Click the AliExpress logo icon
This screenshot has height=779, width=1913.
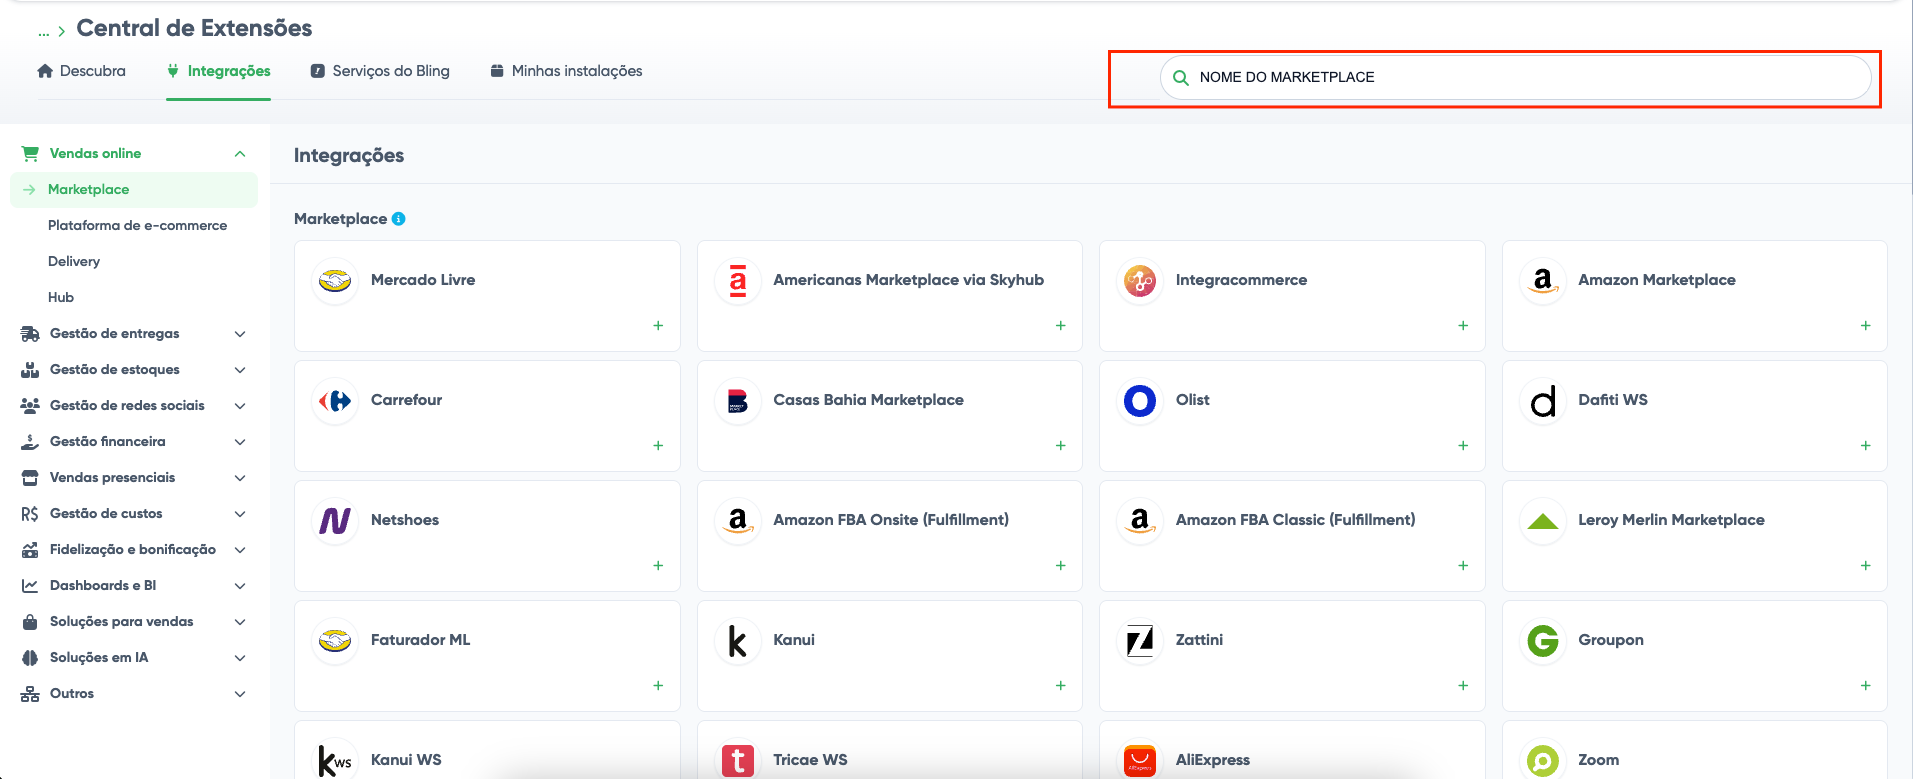click(1140, 760)
